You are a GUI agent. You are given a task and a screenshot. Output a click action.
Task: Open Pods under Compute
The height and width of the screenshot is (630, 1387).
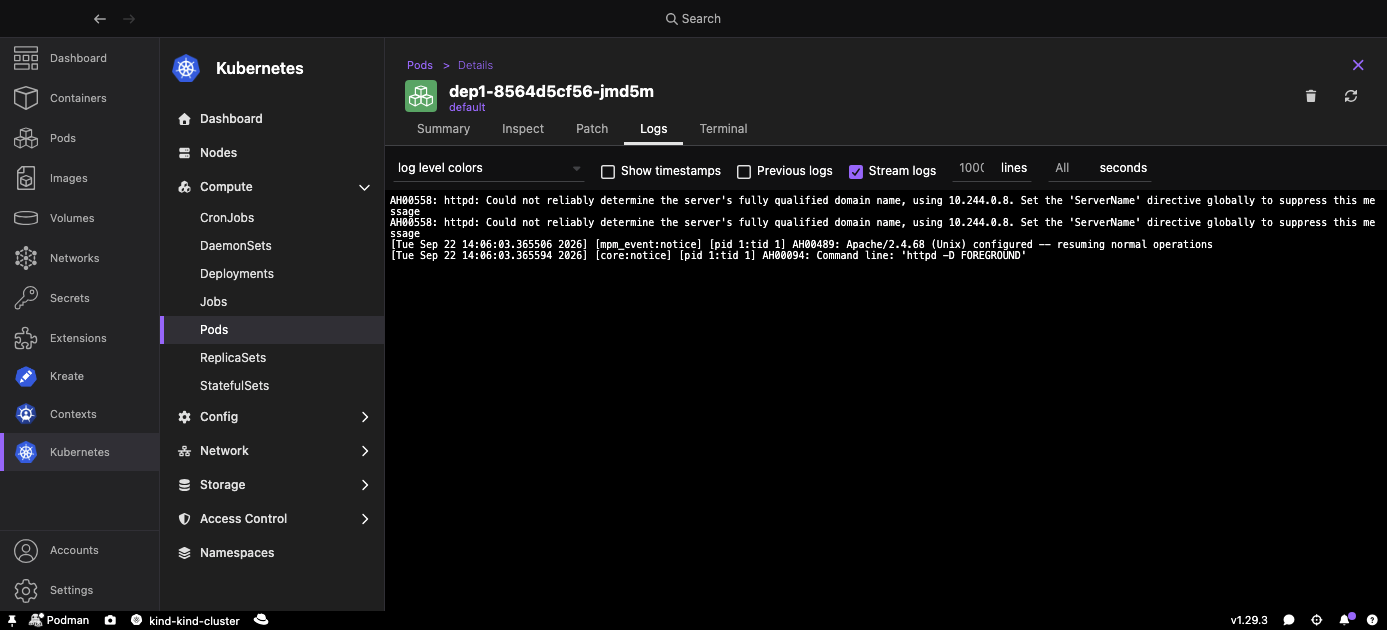point(272,330)
